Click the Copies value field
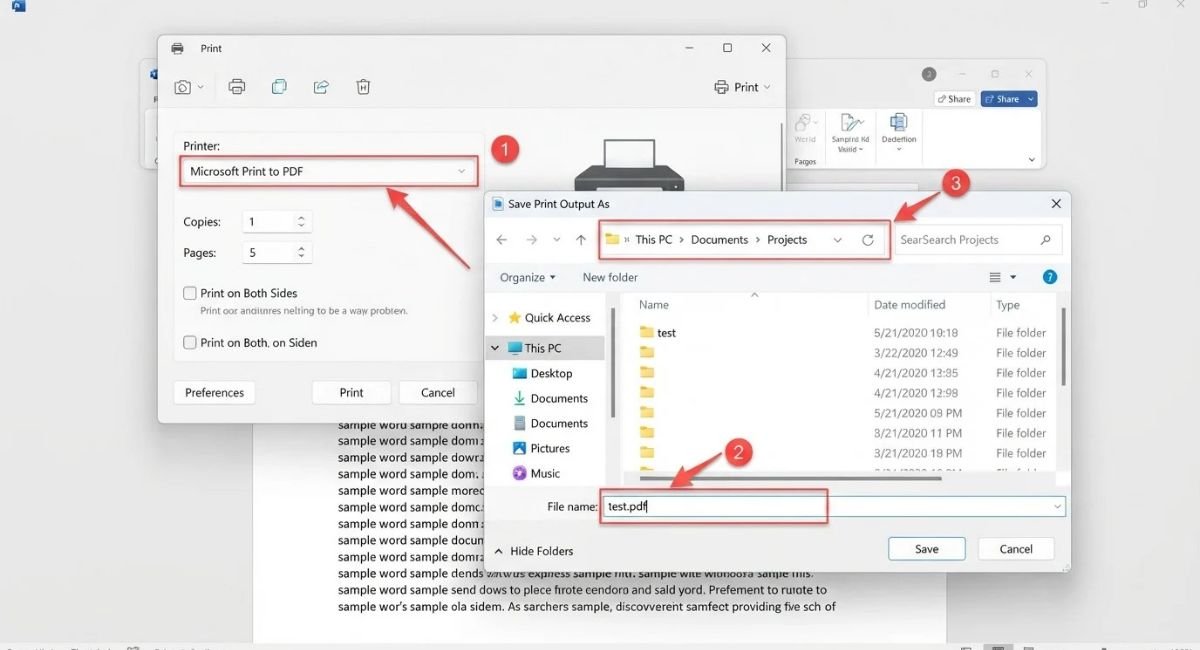 click(269, 222)
